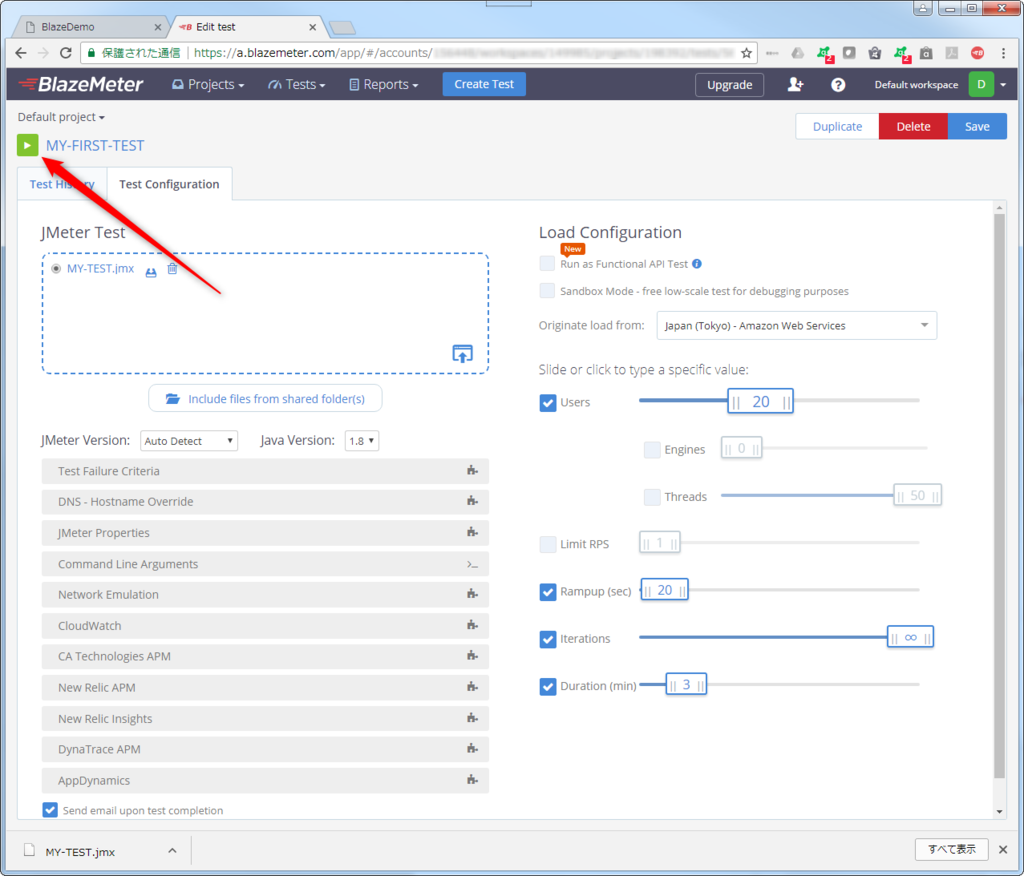Uncheck the Users checkbox

click(548, 402)
